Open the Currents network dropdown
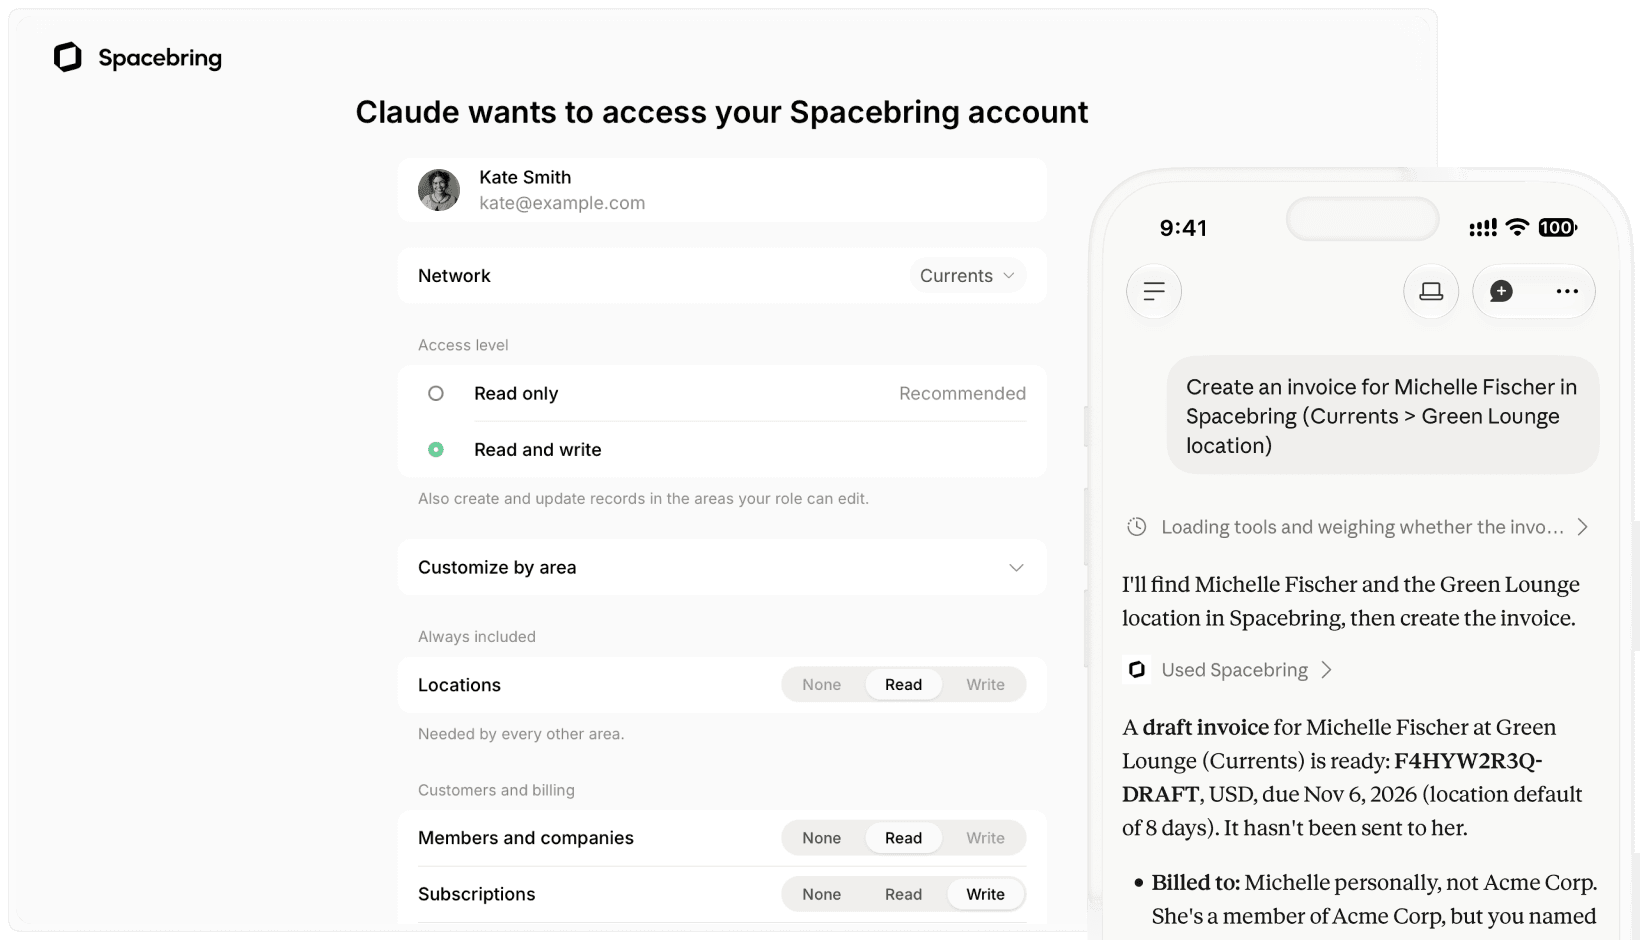The width and height of the screenshot is (1648, 940). (967, 276)
